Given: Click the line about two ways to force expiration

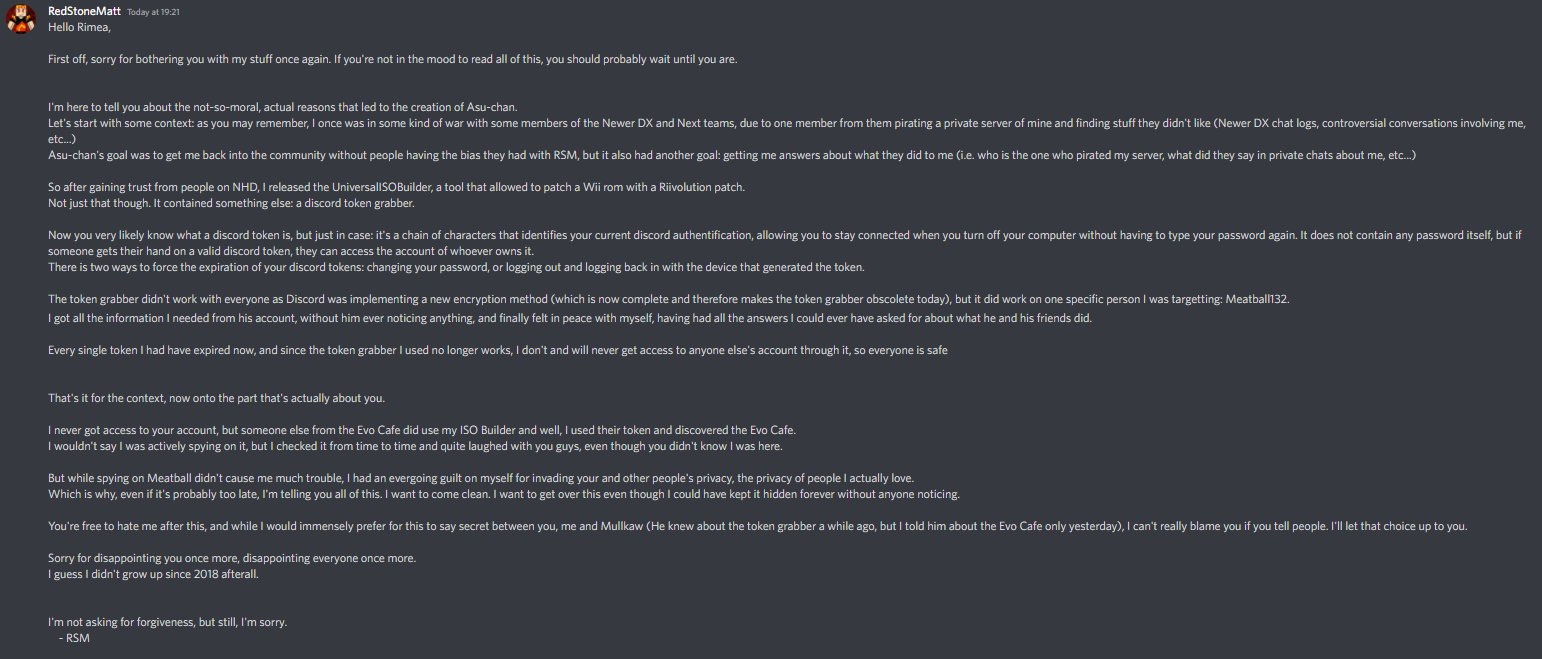Looking at the screenshot, I should pos(454,267).
